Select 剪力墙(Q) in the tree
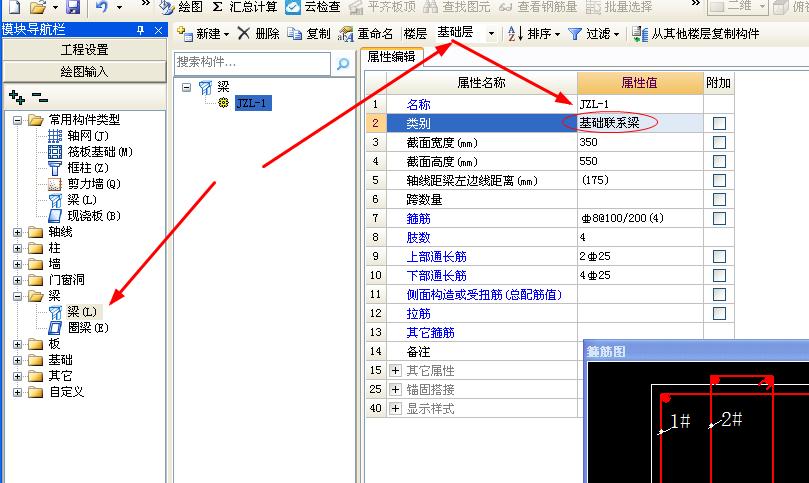The image size is (809, 483). point(84,184)
